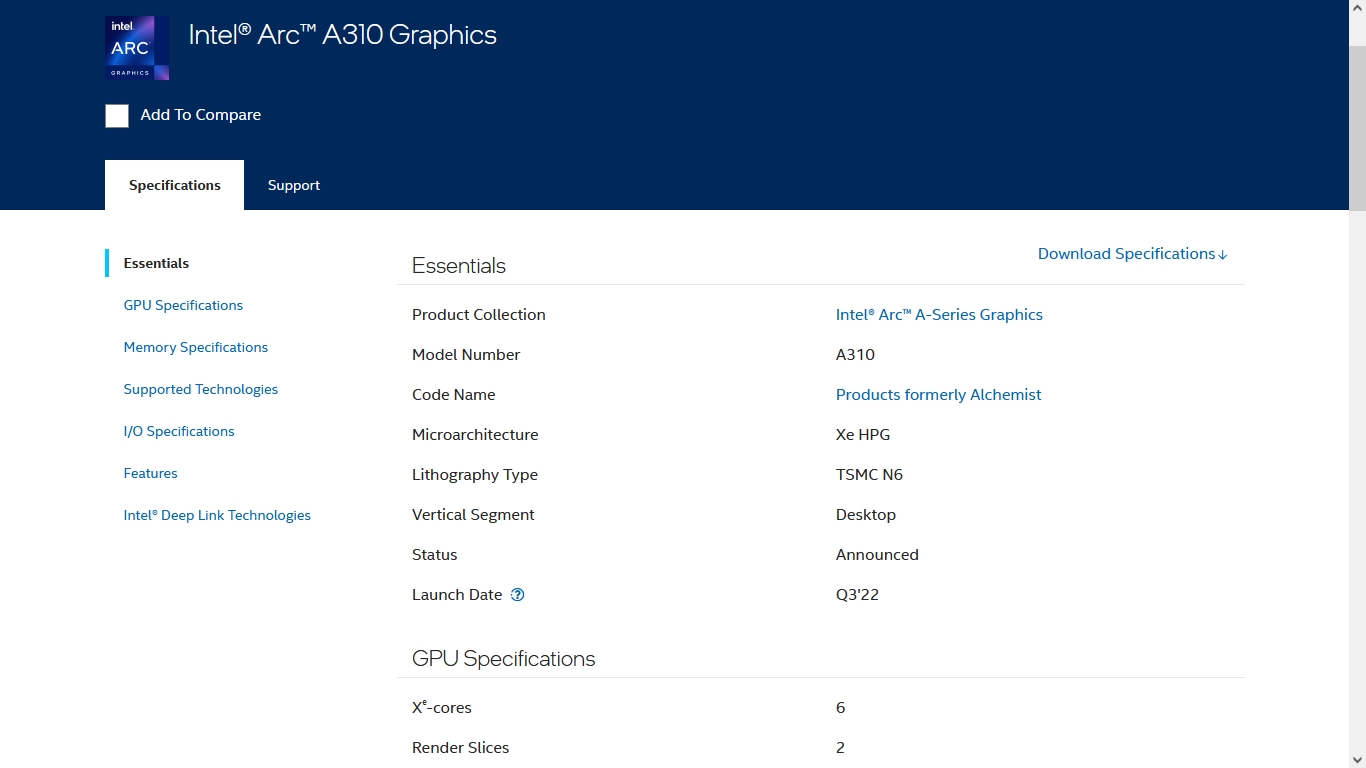The width and height of the screenshot is (1366, 768).
Task: Click the scrollbar down arrow
Action: pos(1357,759)
